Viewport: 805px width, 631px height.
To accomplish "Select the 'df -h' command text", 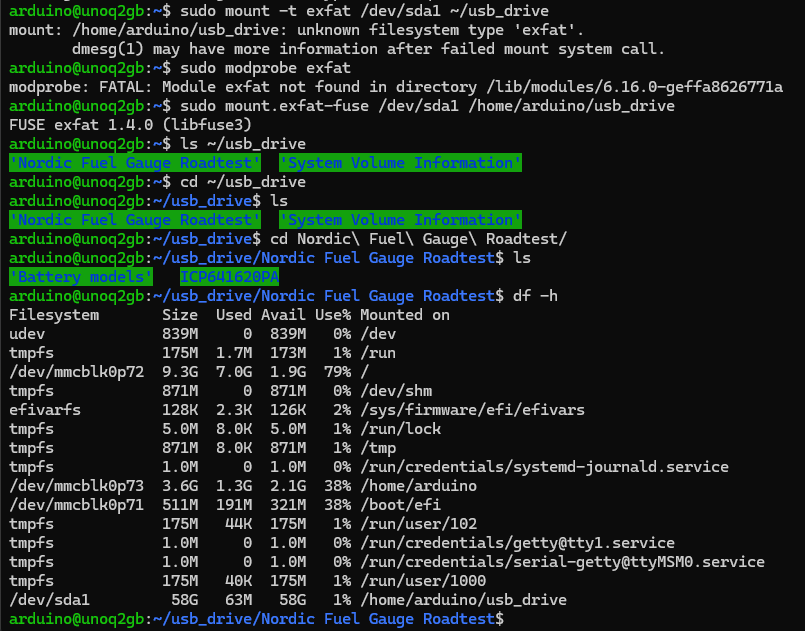I will point(535,296).
